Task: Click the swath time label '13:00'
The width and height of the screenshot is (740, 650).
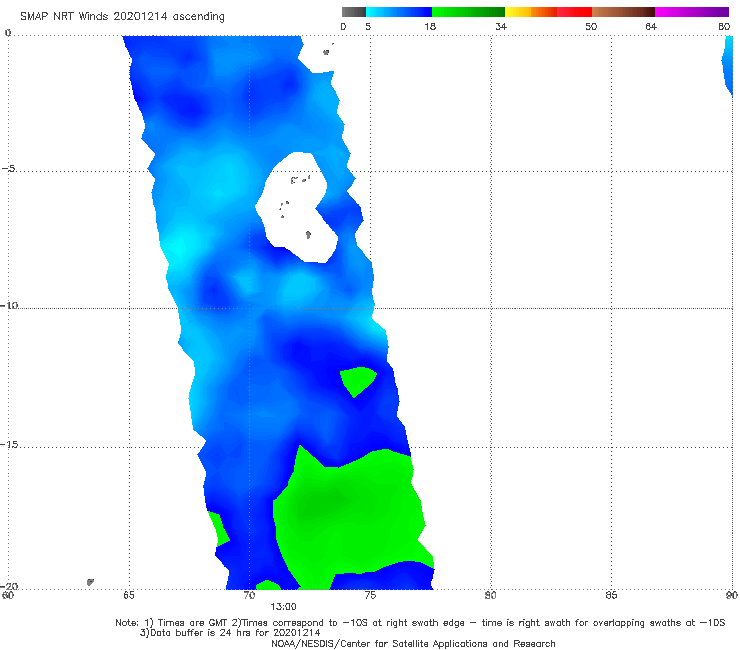Action: click(x=283, y=607)
